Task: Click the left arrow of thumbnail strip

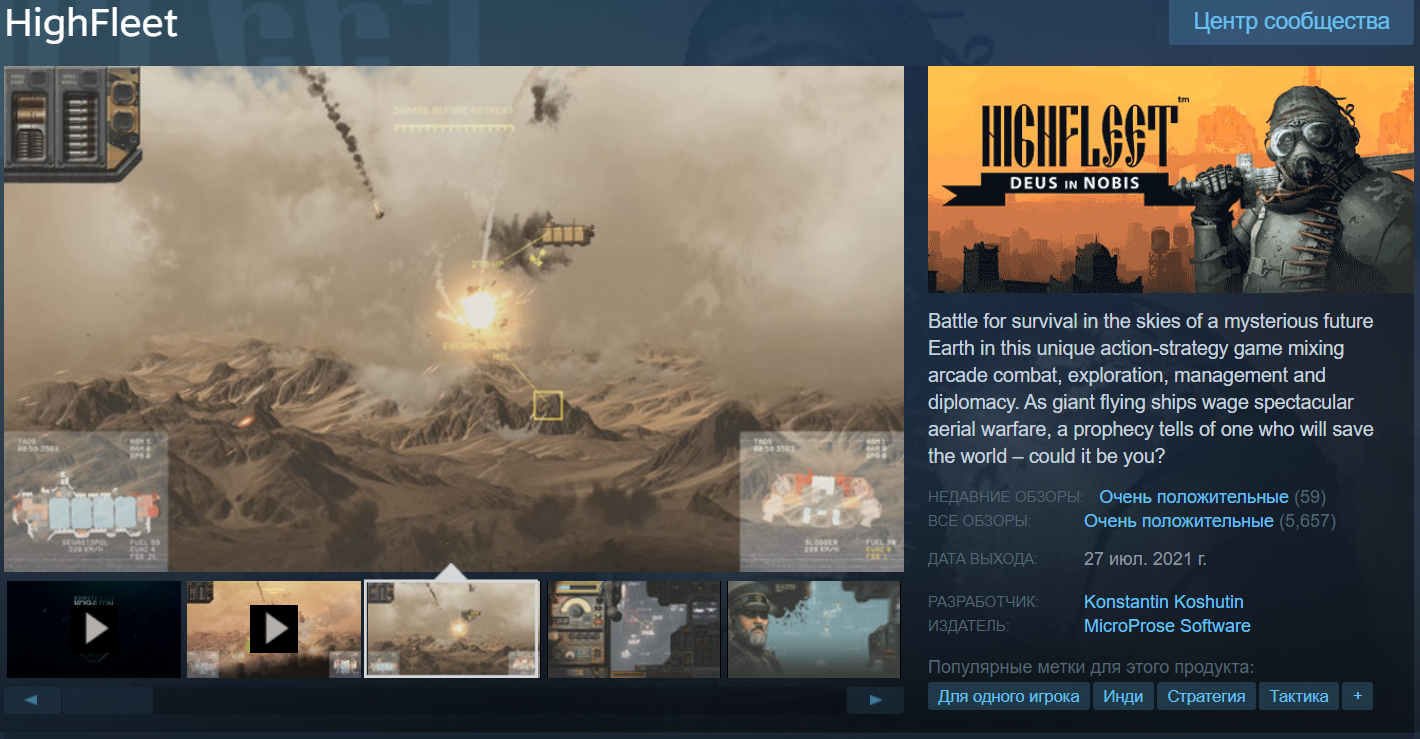Action: coord(30,700)
